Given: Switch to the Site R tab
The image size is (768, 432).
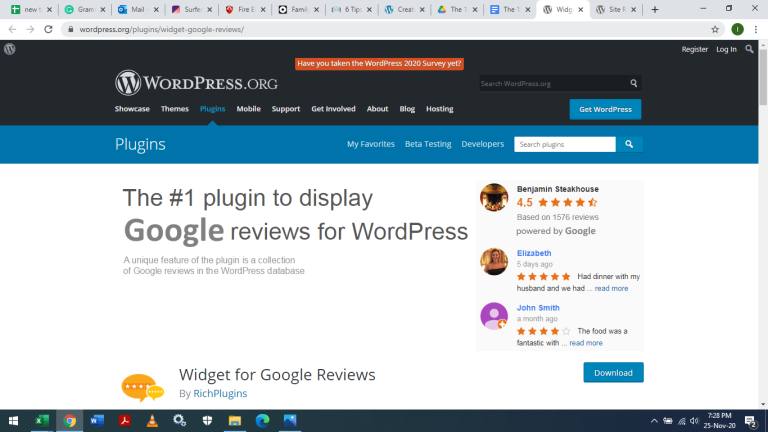Looking at the screenshot, I should click(615, 9).
